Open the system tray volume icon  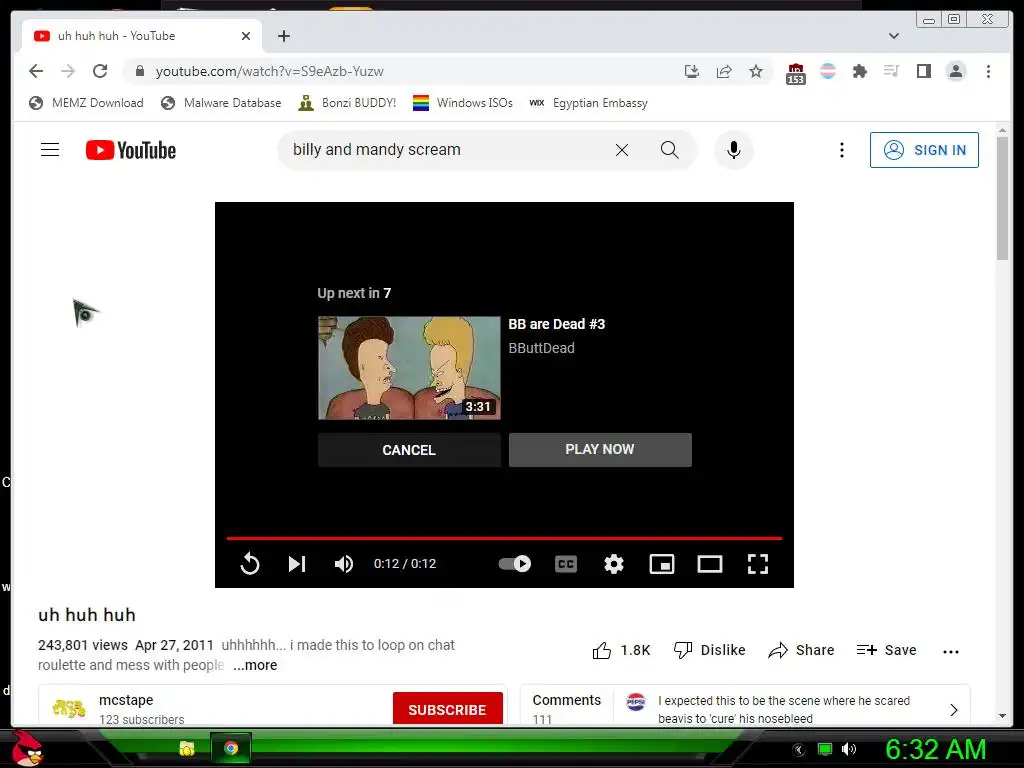click(x=848, y=749)
